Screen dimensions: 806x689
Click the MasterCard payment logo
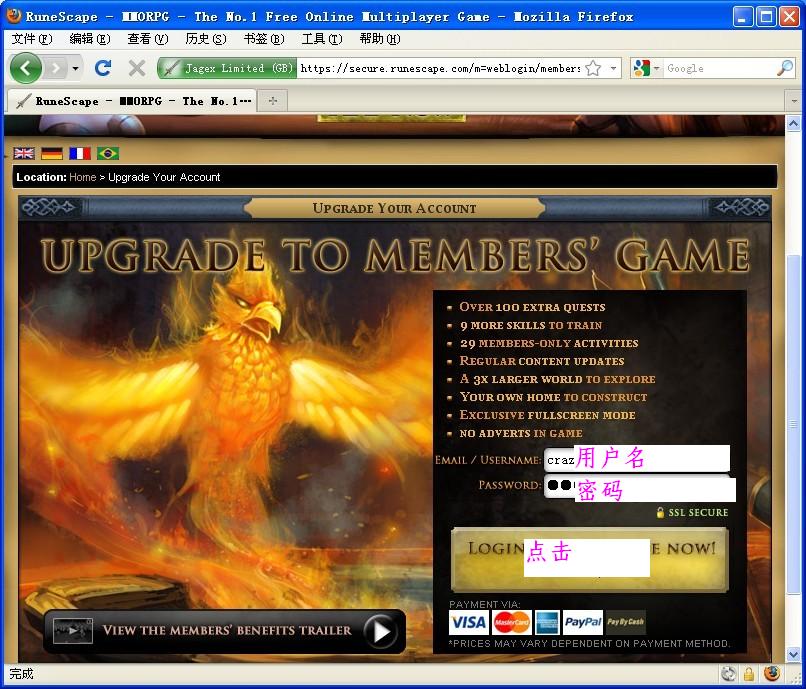click(511, 623)
